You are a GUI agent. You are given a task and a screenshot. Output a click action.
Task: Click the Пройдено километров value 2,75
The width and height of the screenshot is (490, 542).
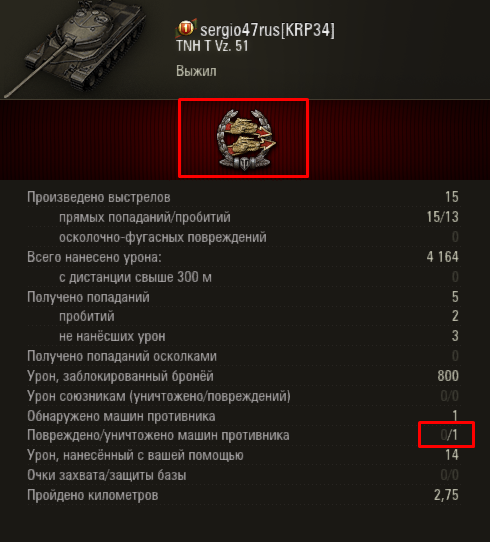pyautogui.click(x=446, y=495)
